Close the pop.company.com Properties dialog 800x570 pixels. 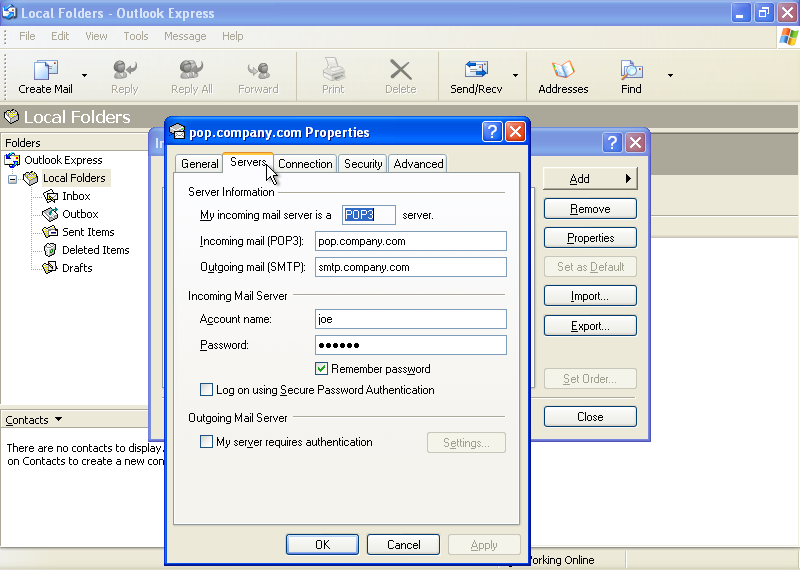click(515, 132)
